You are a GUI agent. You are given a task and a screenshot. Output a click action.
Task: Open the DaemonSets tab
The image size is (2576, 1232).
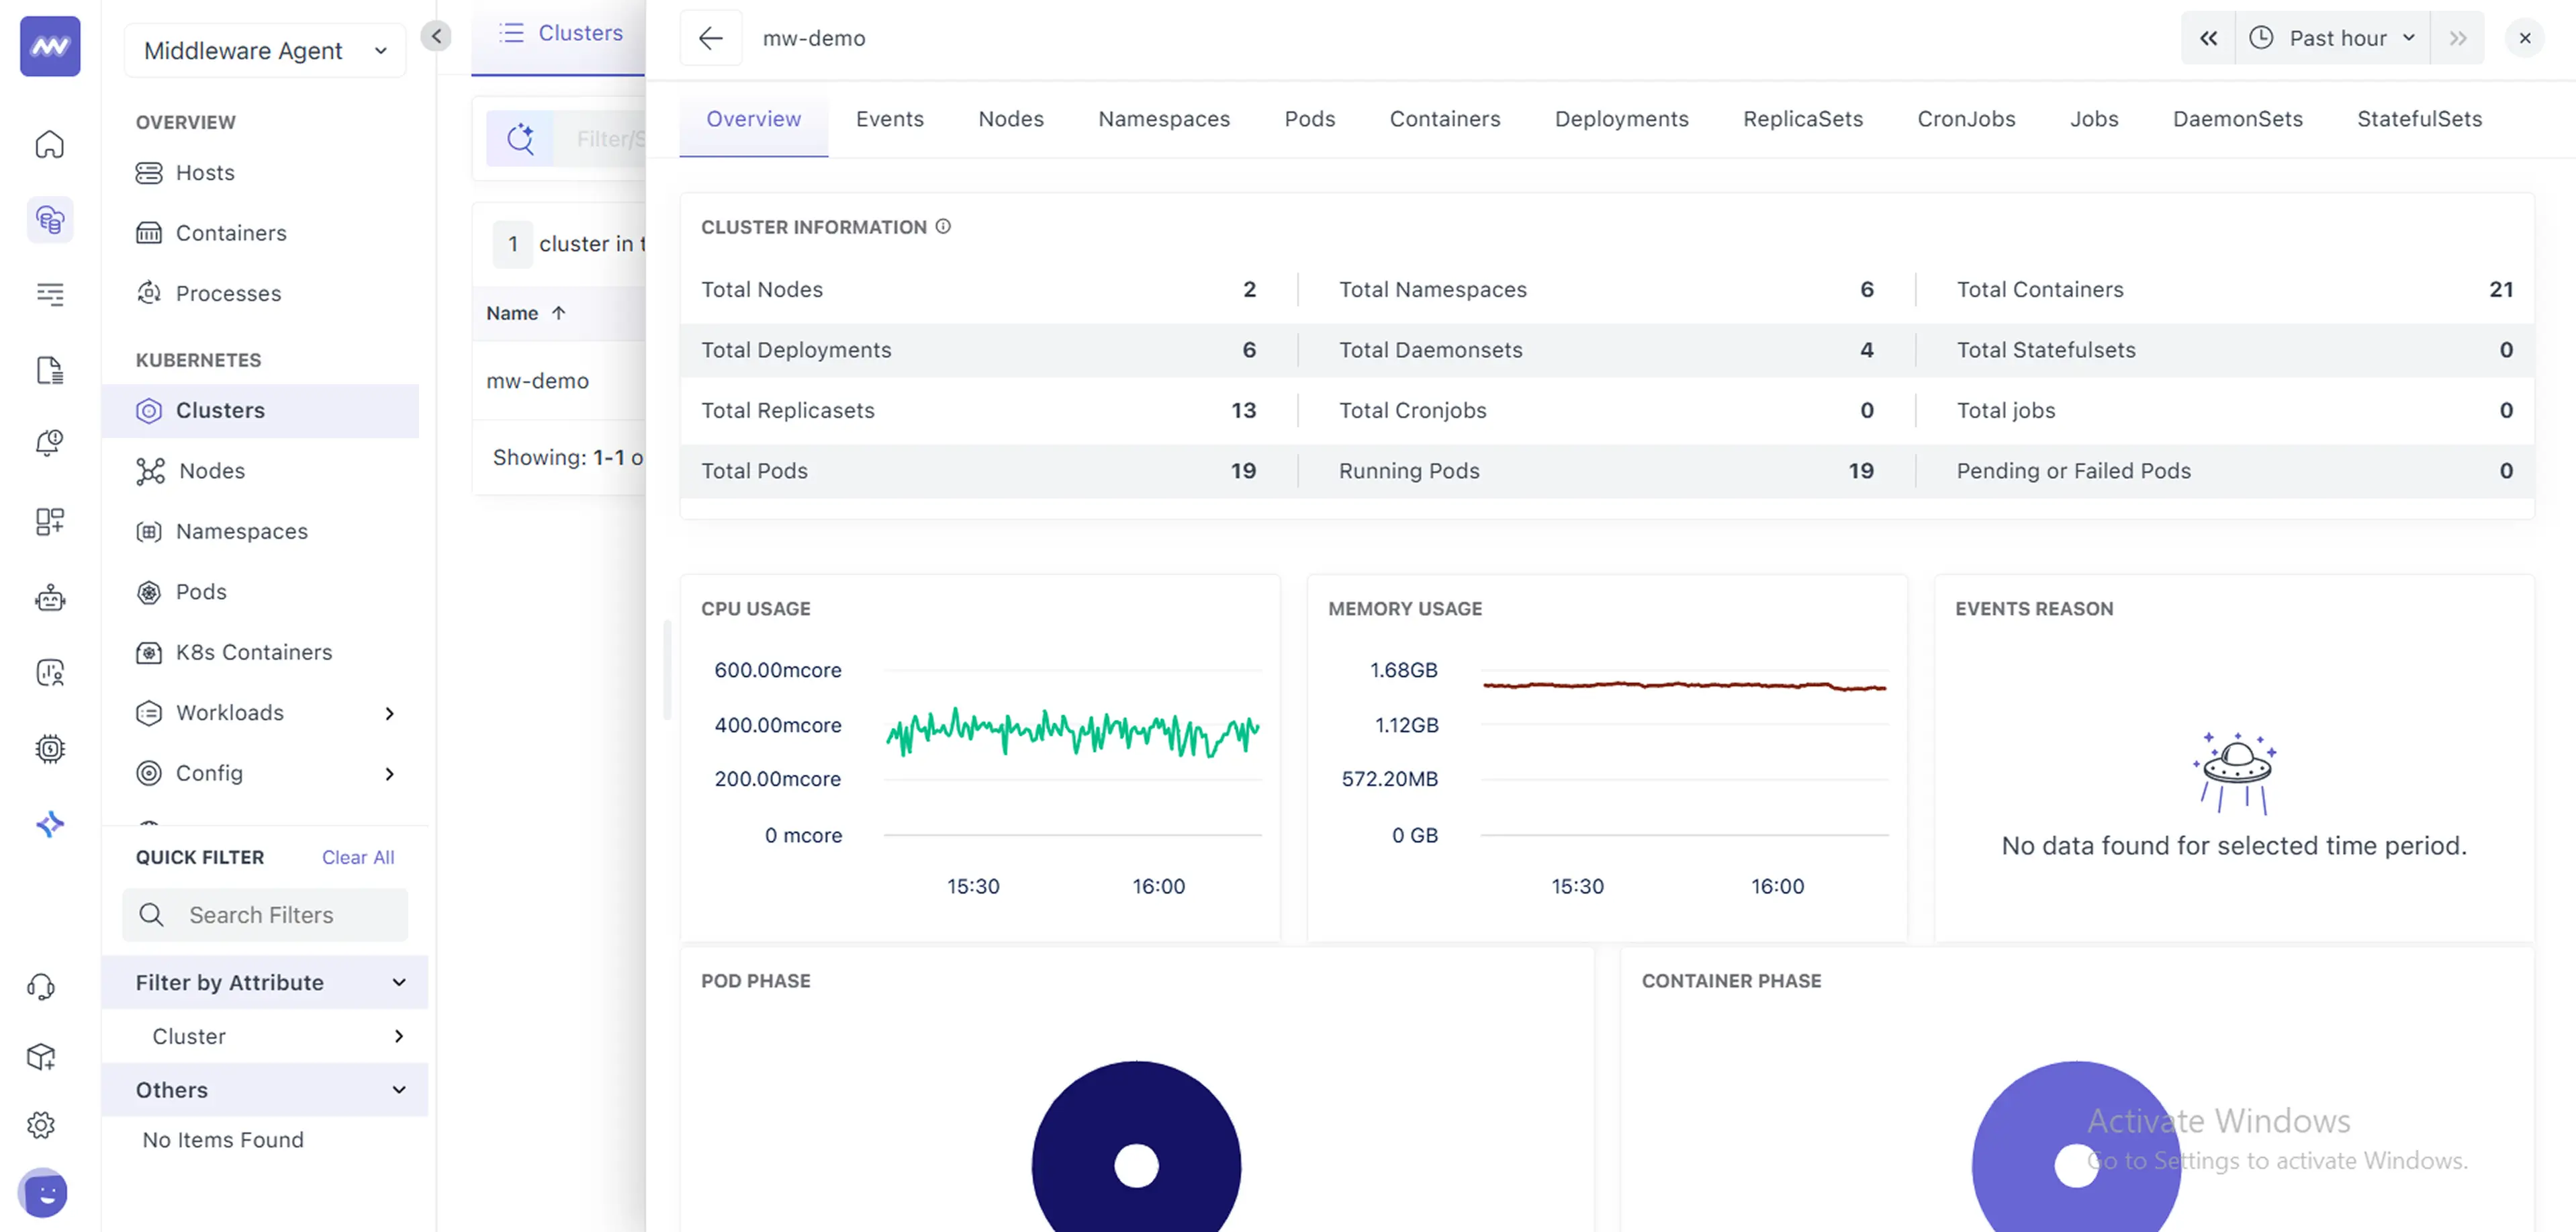click(x=2237, y=118)
